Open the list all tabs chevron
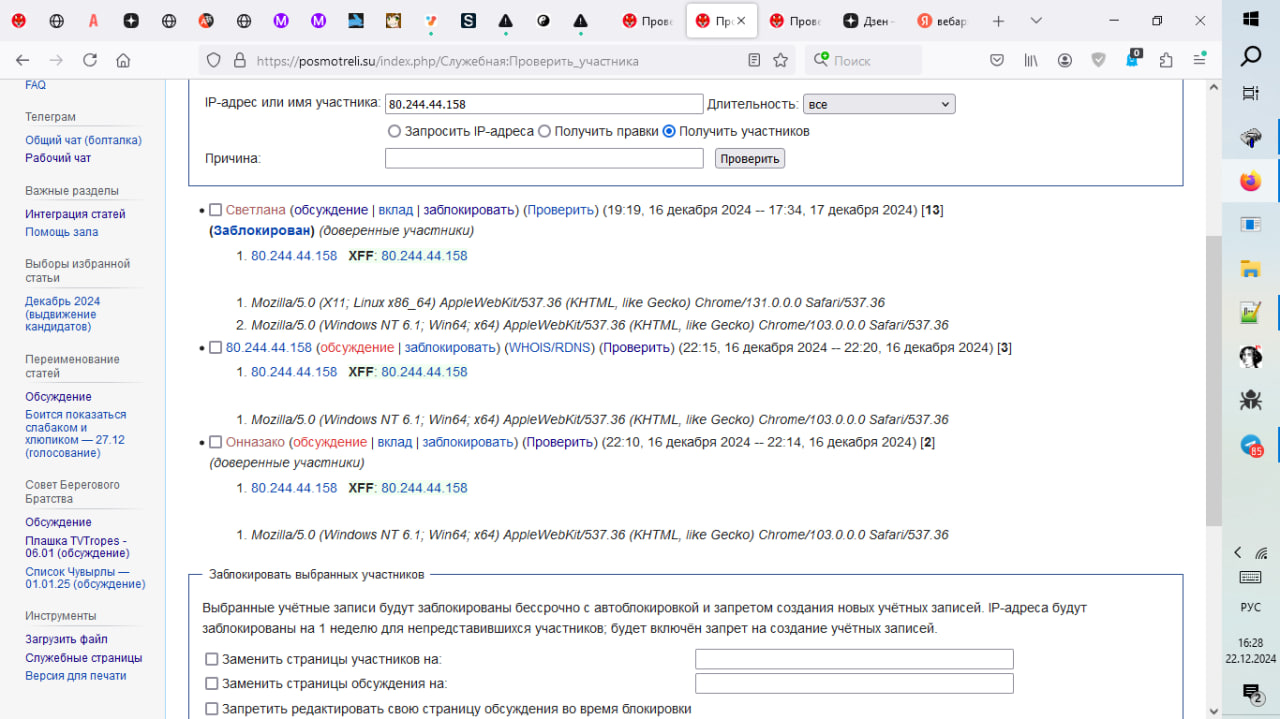The height and width of the screenshot is (719, 1280). (1036, 21)
